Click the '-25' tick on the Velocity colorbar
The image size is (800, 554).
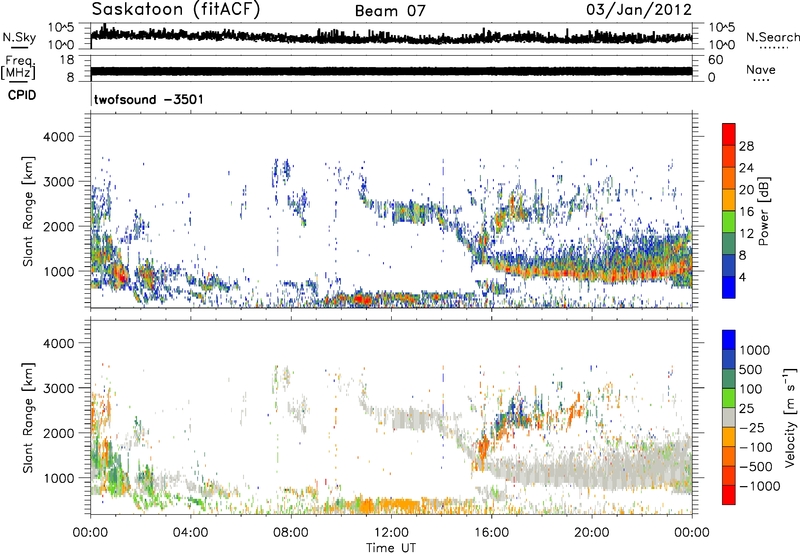click(752, 427)
